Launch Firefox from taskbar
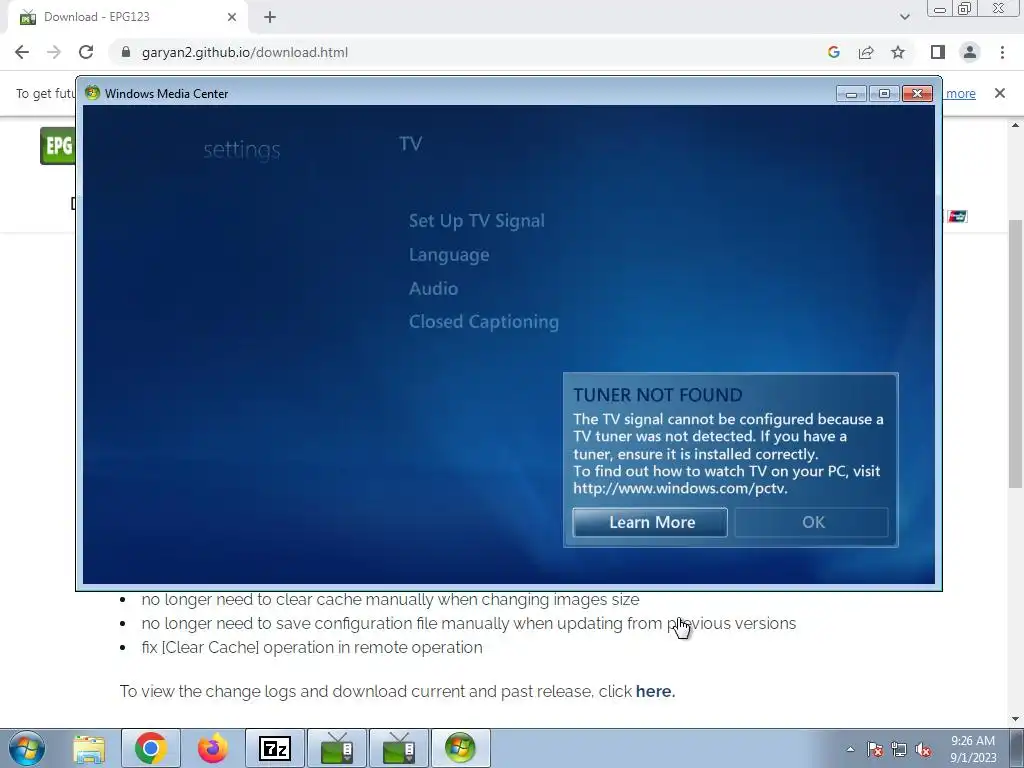This screenshot has height=768, width=1024. click(212, 748)
